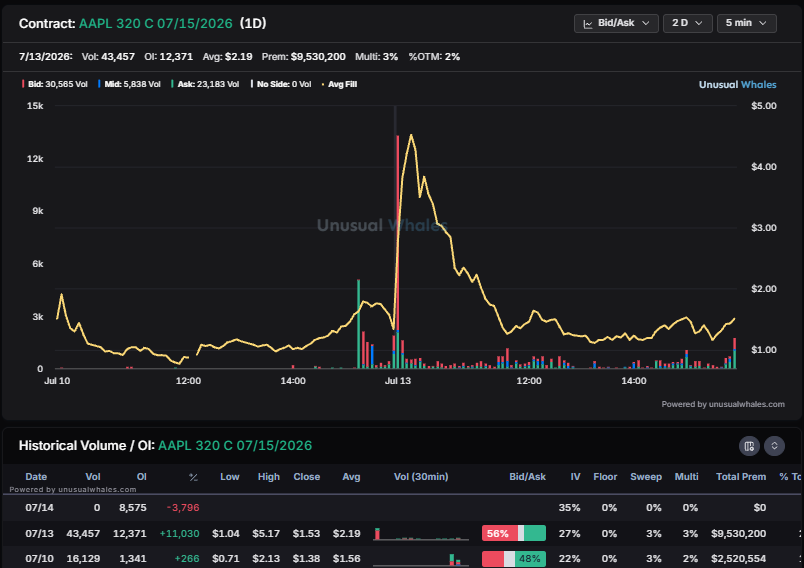The image size is (804, 568).
Task: Sort table by Sweep column header
Action: pyautogui.click(x=646, y=477)
